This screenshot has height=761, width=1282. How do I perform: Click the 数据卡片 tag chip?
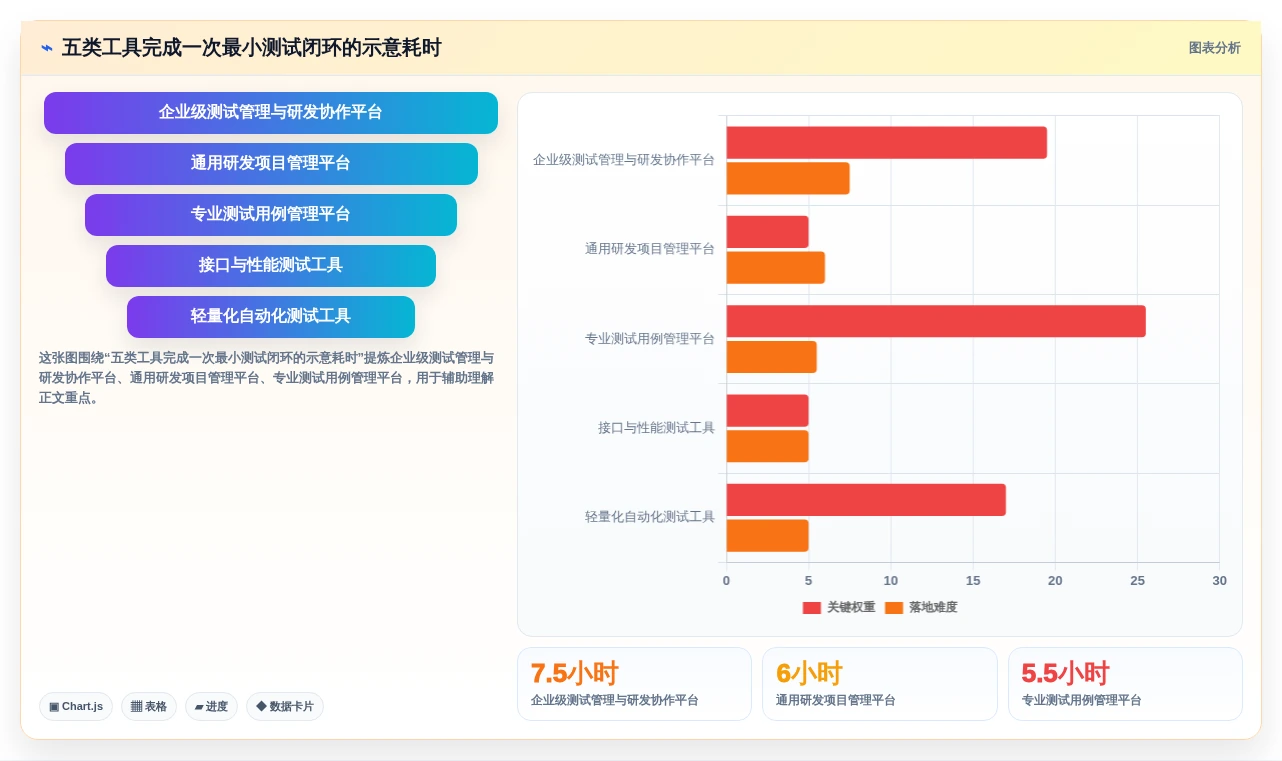[285, 707]
